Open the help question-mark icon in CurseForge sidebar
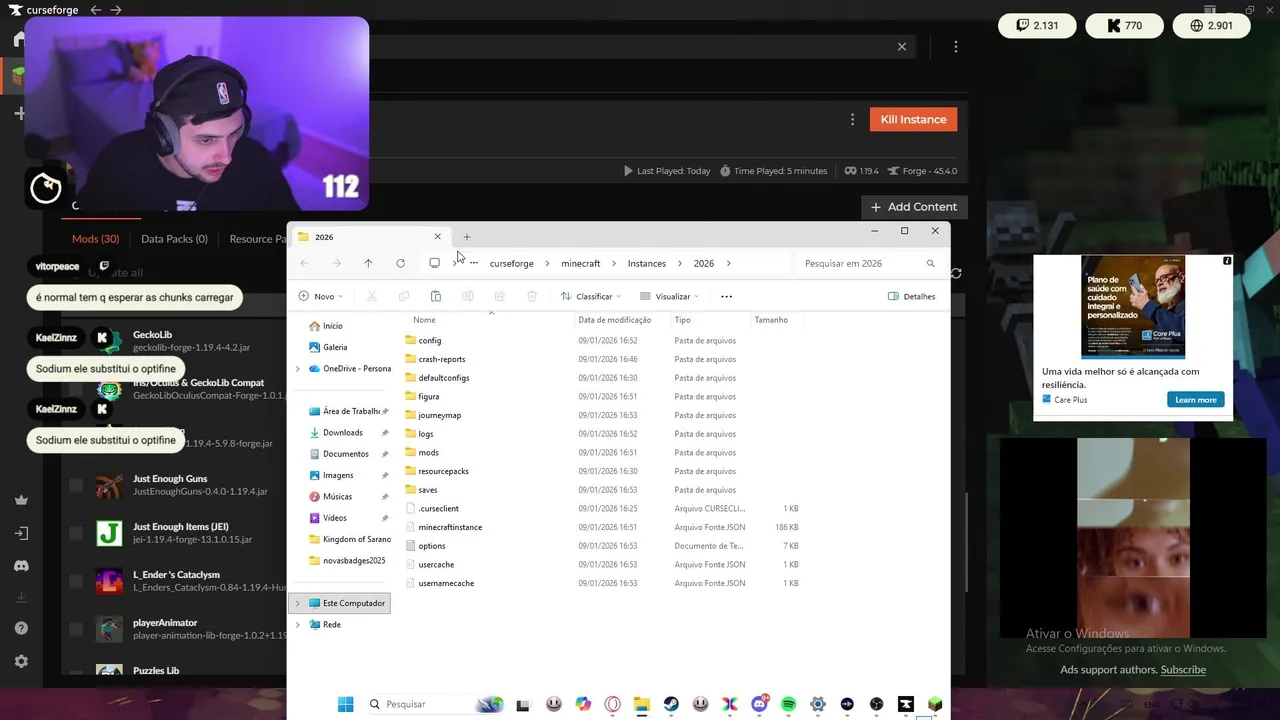The image size is (1280, 720). click(x=21, y=628)
